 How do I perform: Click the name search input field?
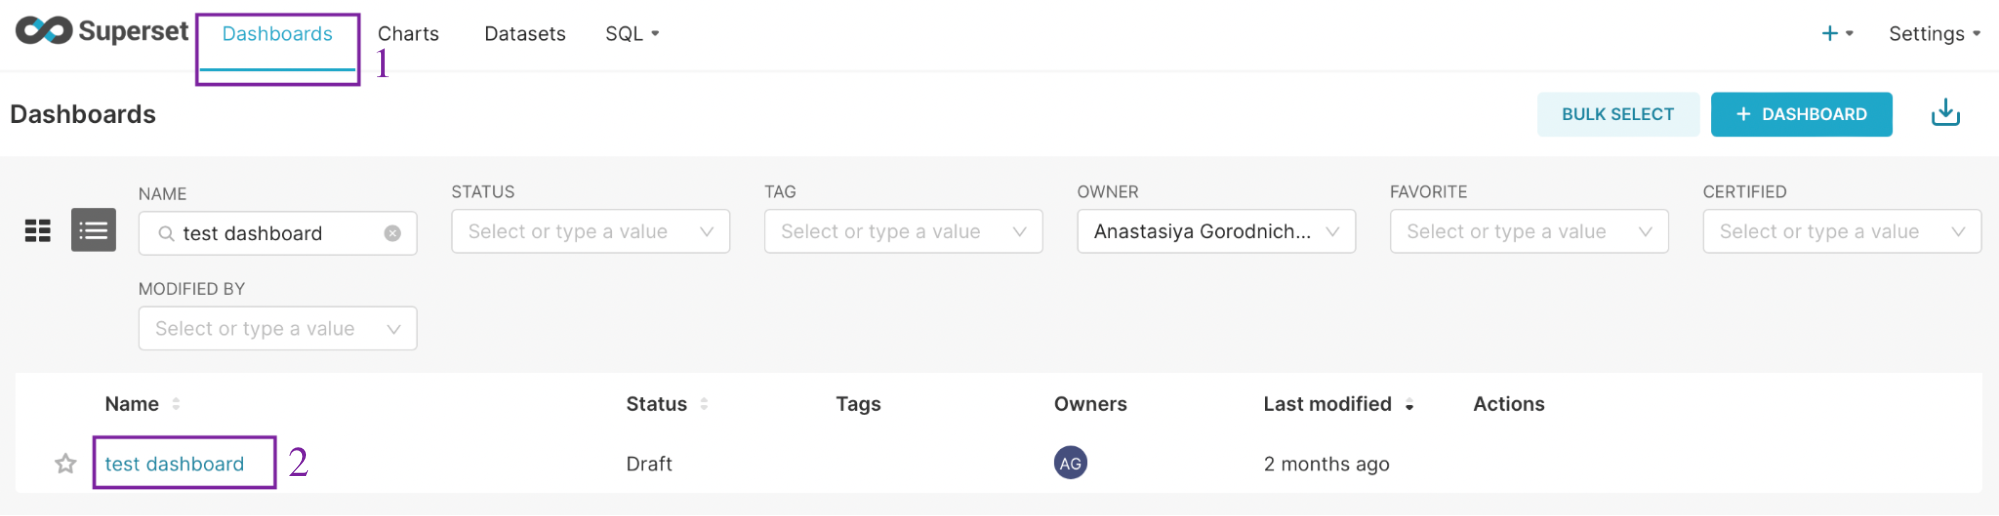(x=270, y=233)
